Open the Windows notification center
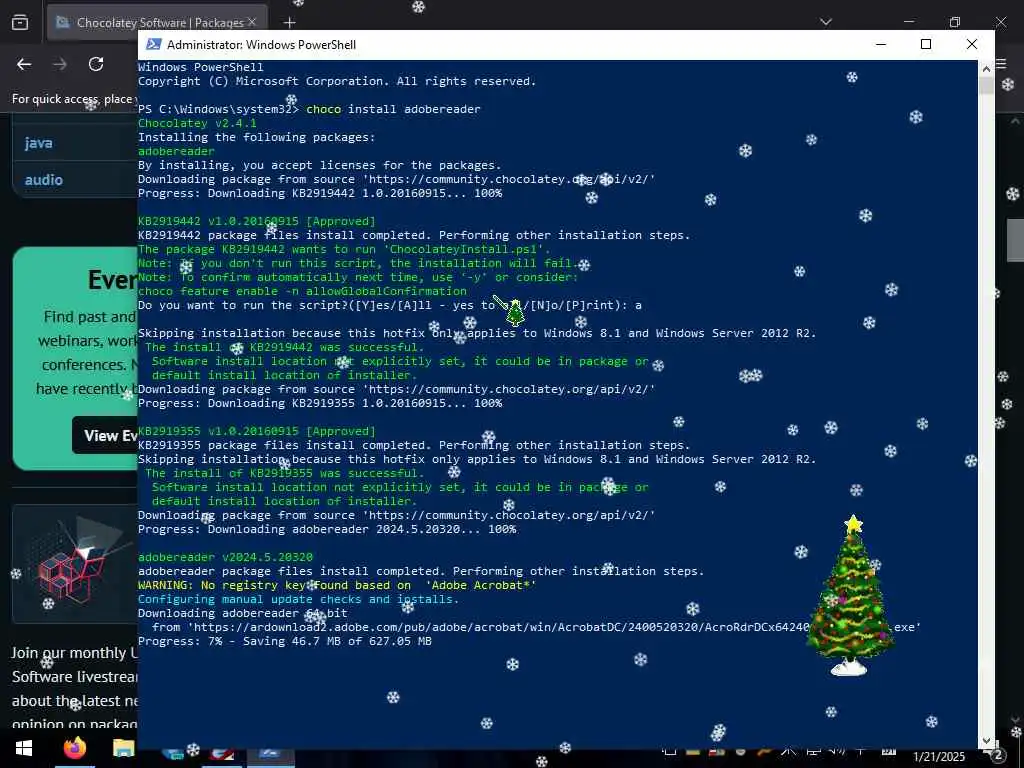Viewport: 1024px width, 768px height. (998, 756)
